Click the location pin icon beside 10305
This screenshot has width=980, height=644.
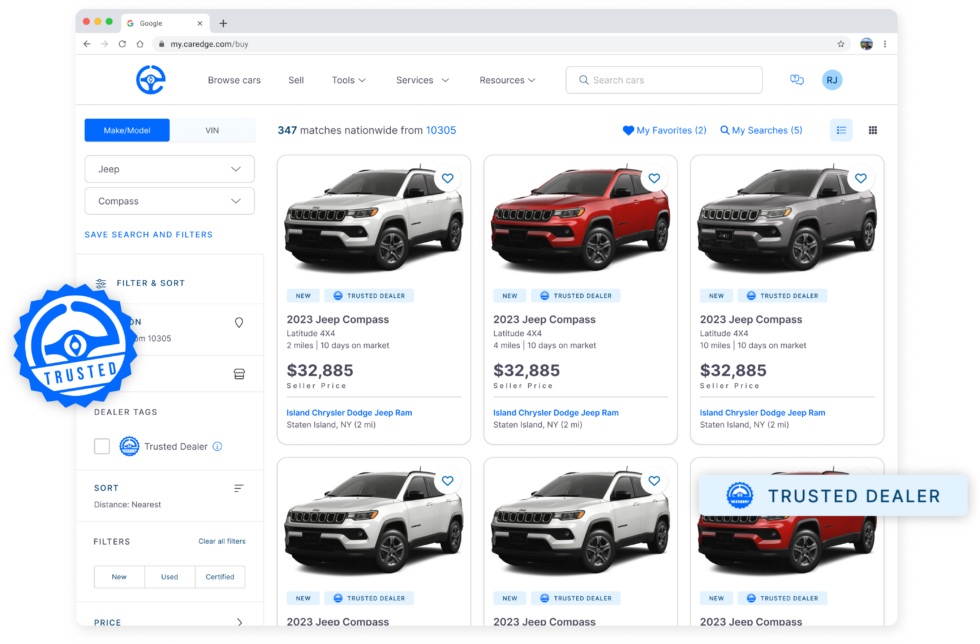[x=239, y=322]
